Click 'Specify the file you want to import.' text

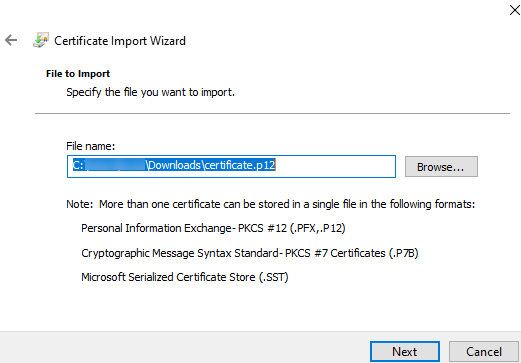150,92
